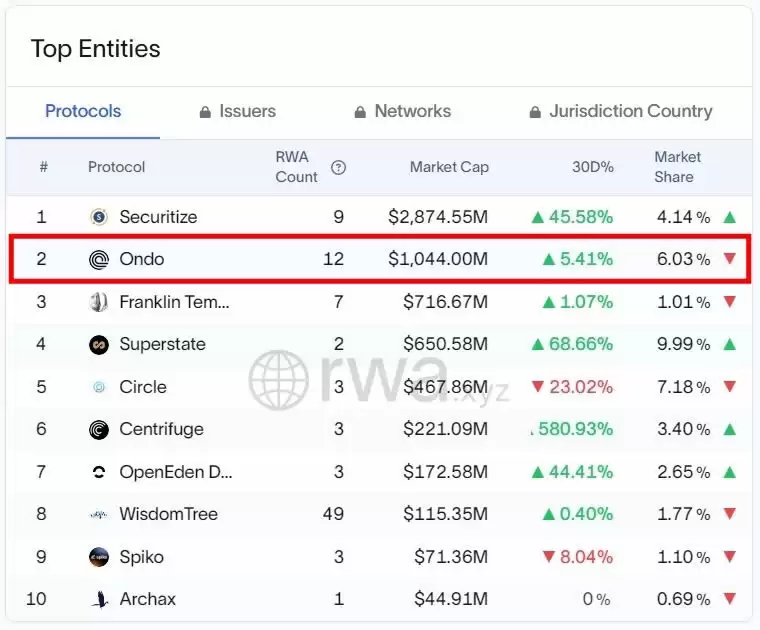
Task: Click the WisdomTree protocol logo icon
Action: 99,515
